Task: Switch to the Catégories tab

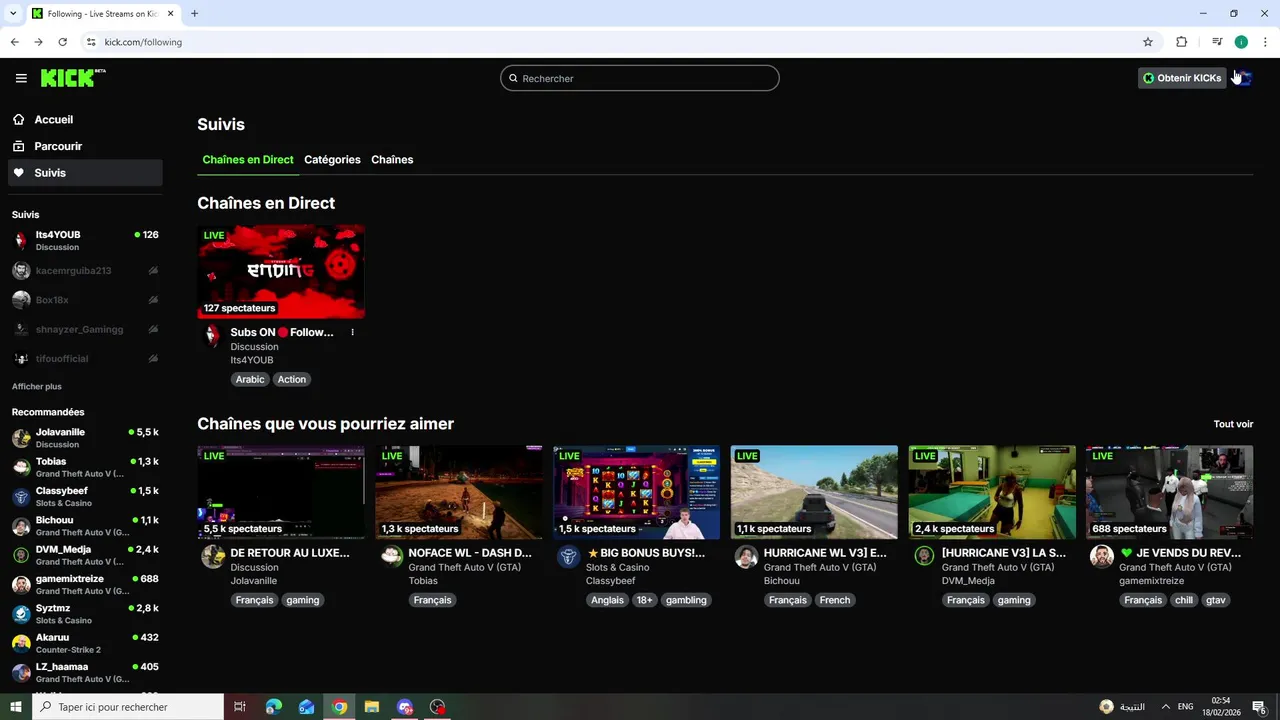Action: click(x=332, y=159)
